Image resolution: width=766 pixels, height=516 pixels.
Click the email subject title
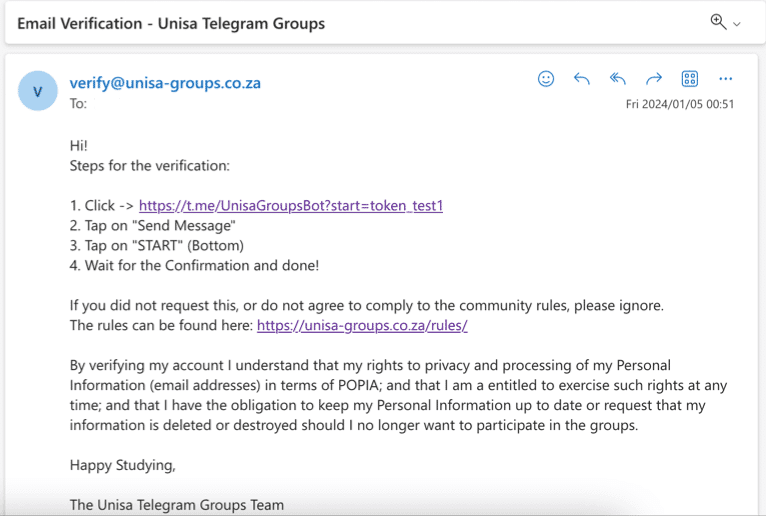171,23
